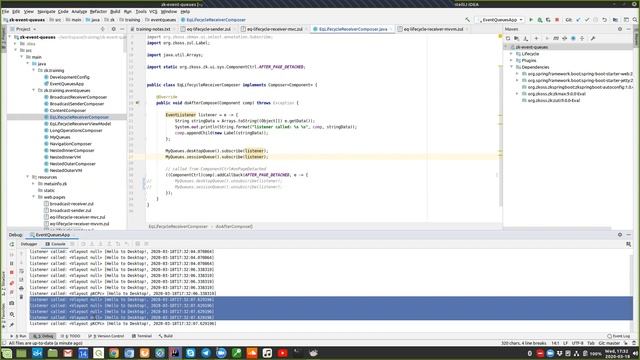
Task: Collapse the Dependencies node in Maven
Action: tap(512, 67)
